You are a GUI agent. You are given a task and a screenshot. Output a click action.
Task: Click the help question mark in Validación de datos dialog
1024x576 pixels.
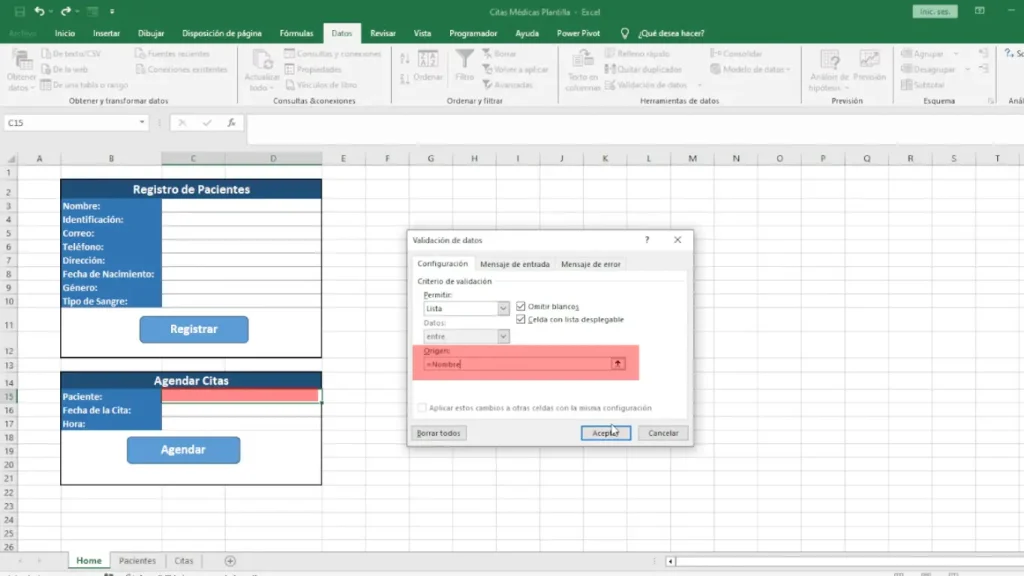(x=647, y=240)
